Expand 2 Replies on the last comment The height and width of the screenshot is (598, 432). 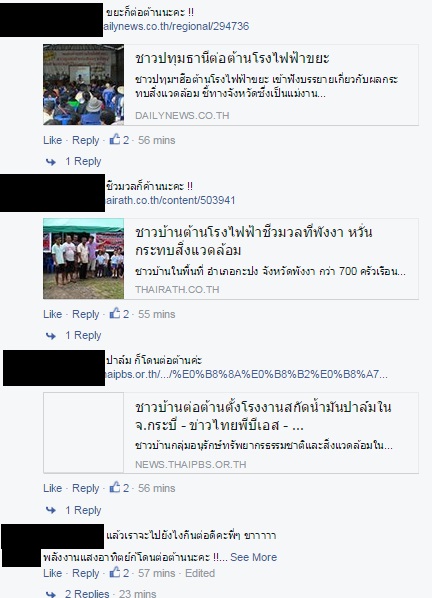(x=87, y=593)
